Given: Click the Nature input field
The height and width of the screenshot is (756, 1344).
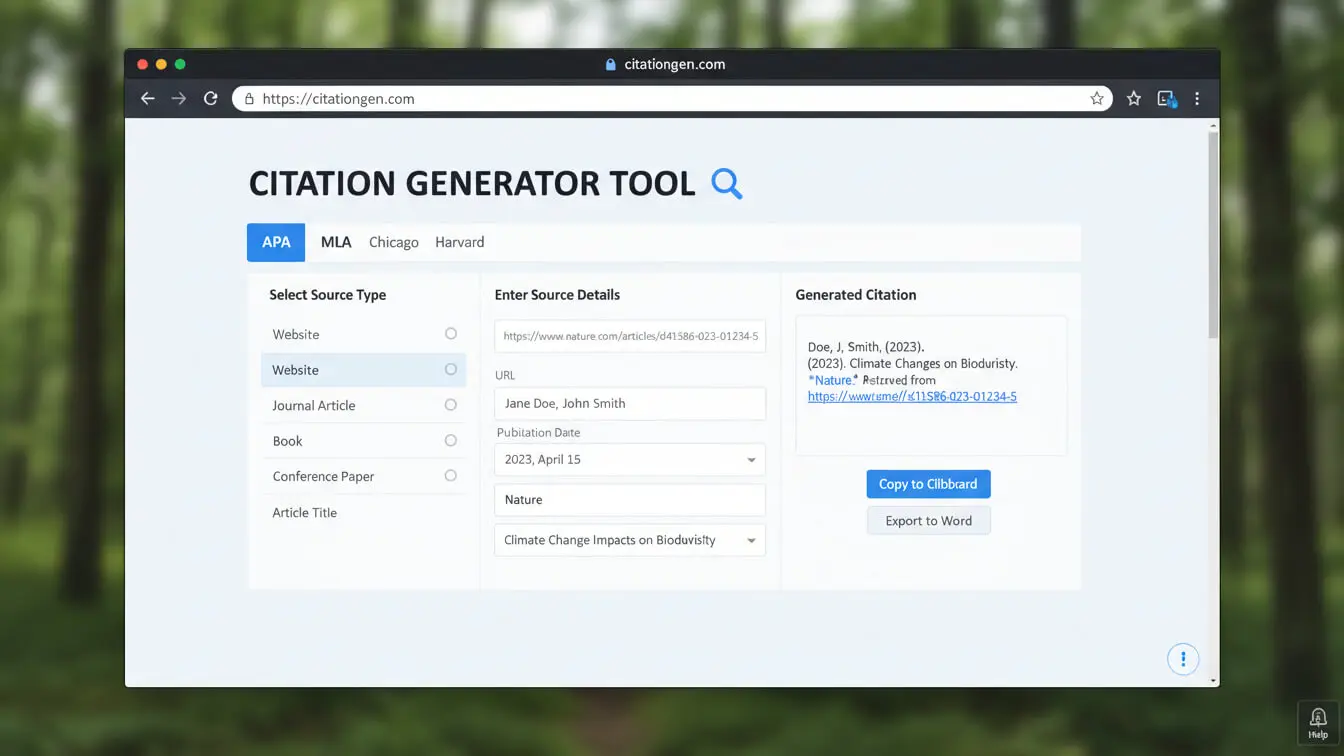Looking at the screenshot, I should click(x=630, y=500).
